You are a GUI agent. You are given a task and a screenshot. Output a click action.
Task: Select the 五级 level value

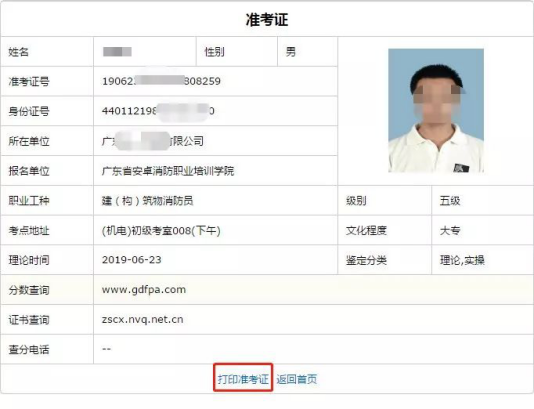point(450,201)
